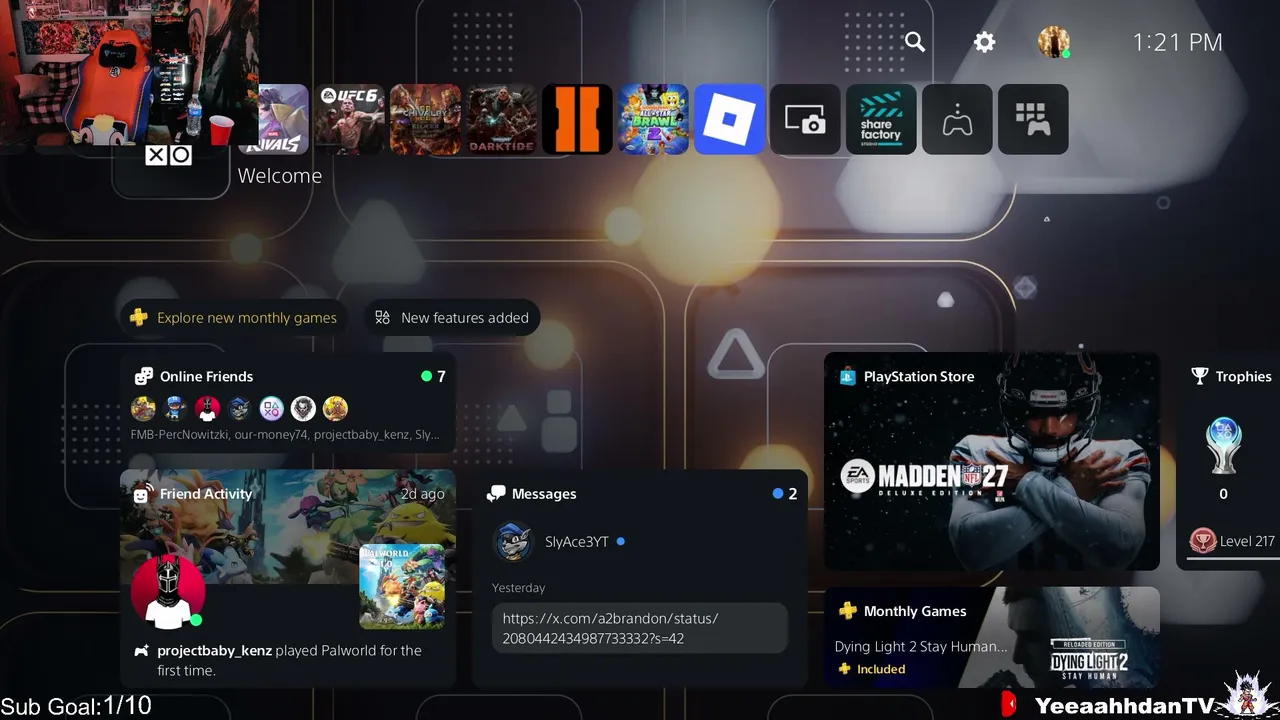Screen dimensions: 1280x720
Task: Open the x.com a2brandon status link
Action: click(x=640, y=628)
